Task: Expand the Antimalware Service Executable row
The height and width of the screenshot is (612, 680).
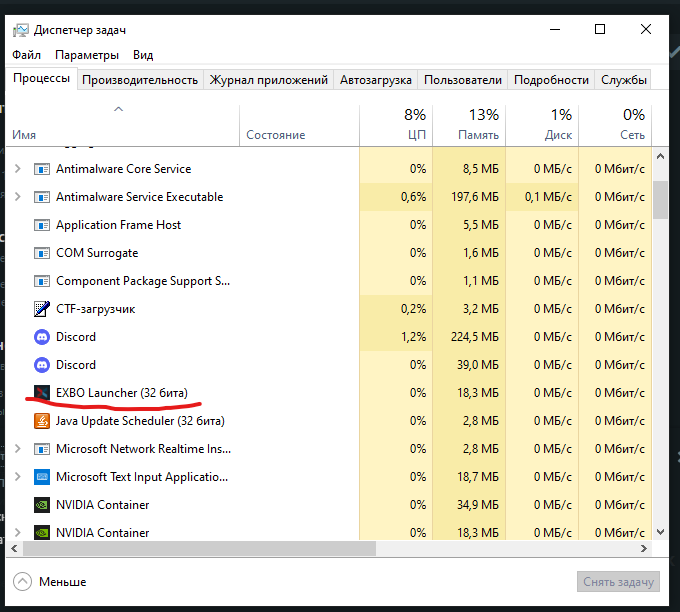Action: [x=17, y=197]
